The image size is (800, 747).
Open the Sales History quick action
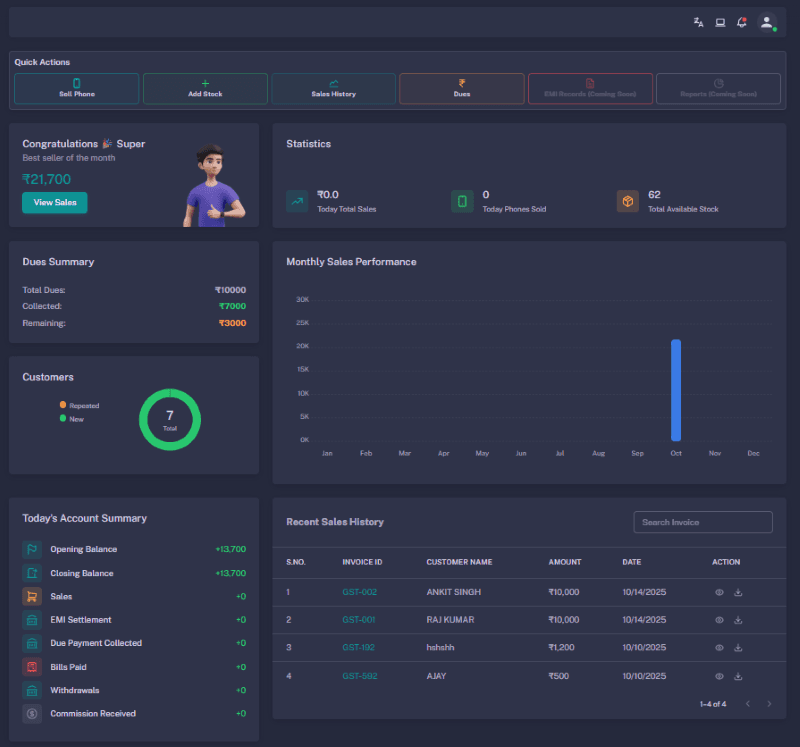(333, 88)
